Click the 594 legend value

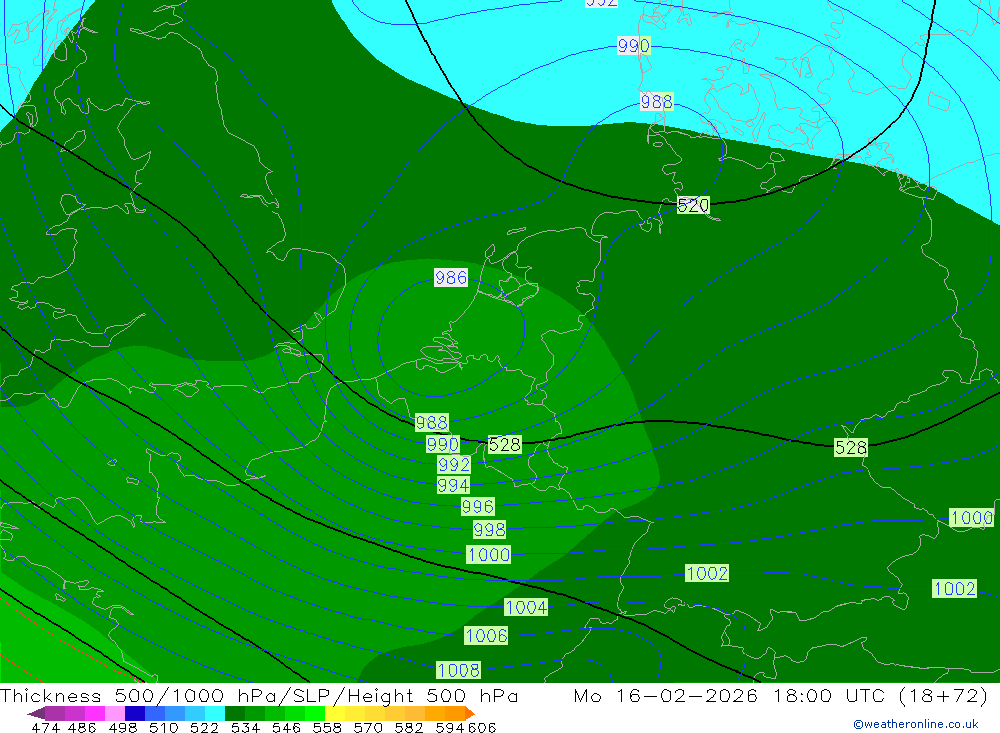pos(450,728)
